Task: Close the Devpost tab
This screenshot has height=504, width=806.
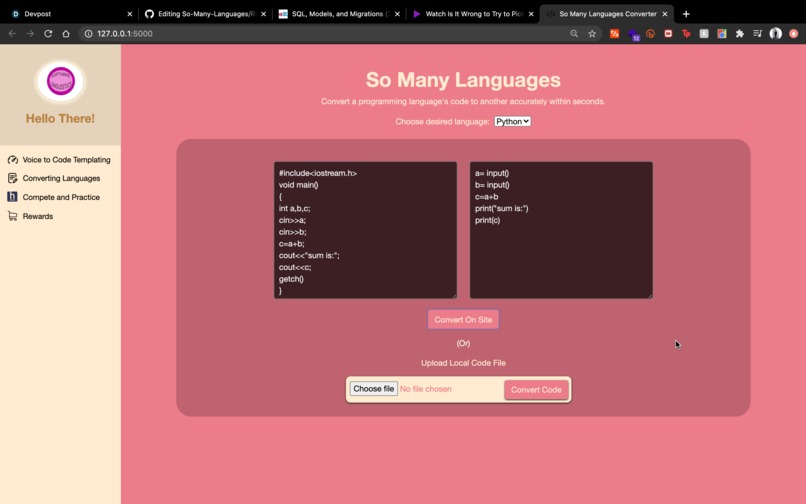Action: coord(130,14)
